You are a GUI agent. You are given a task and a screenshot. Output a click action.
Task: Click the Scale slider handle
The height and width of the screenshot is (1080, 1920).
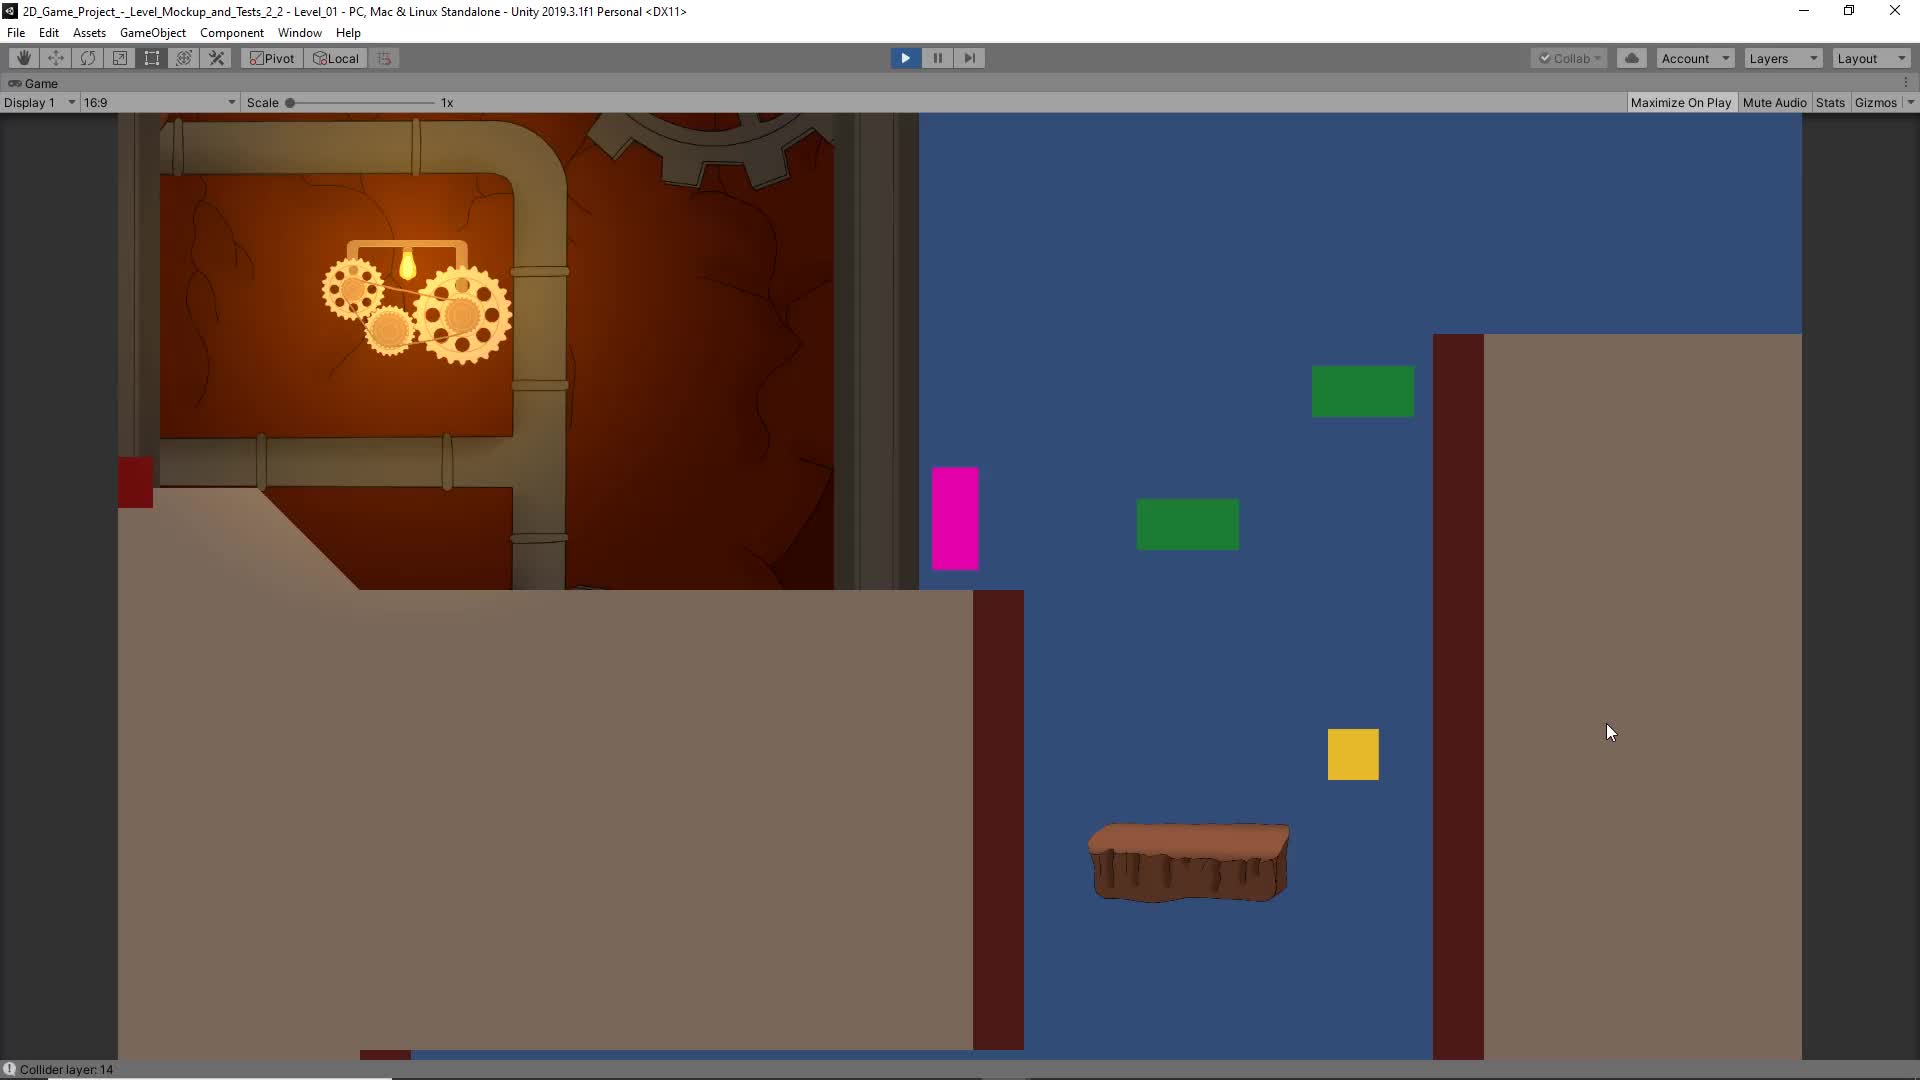(290, 102)
